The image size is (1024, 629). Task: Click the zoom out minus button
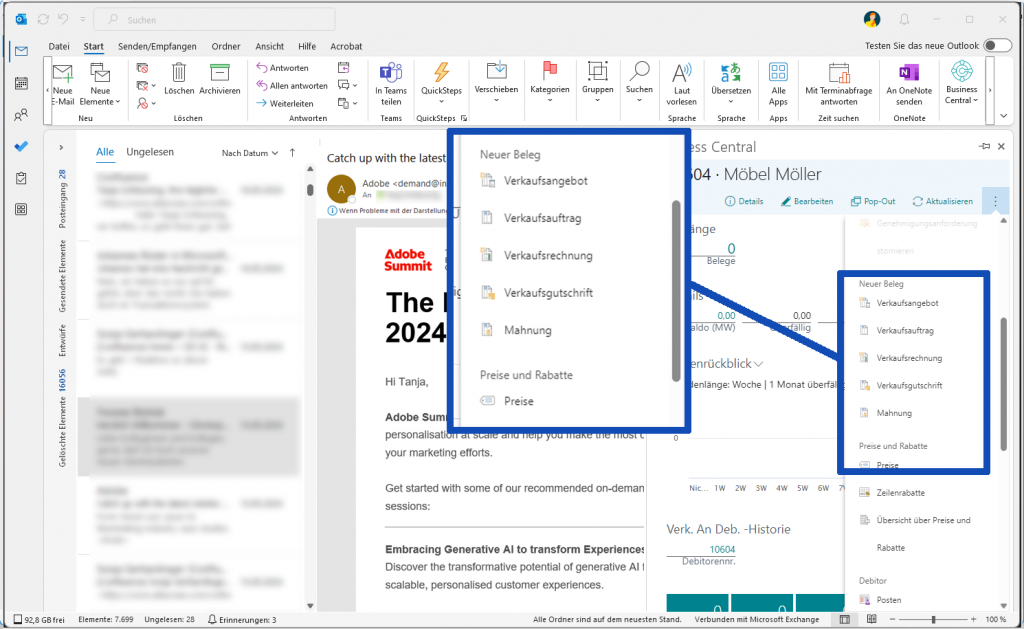pyautogui.click(x=893, y=619)
